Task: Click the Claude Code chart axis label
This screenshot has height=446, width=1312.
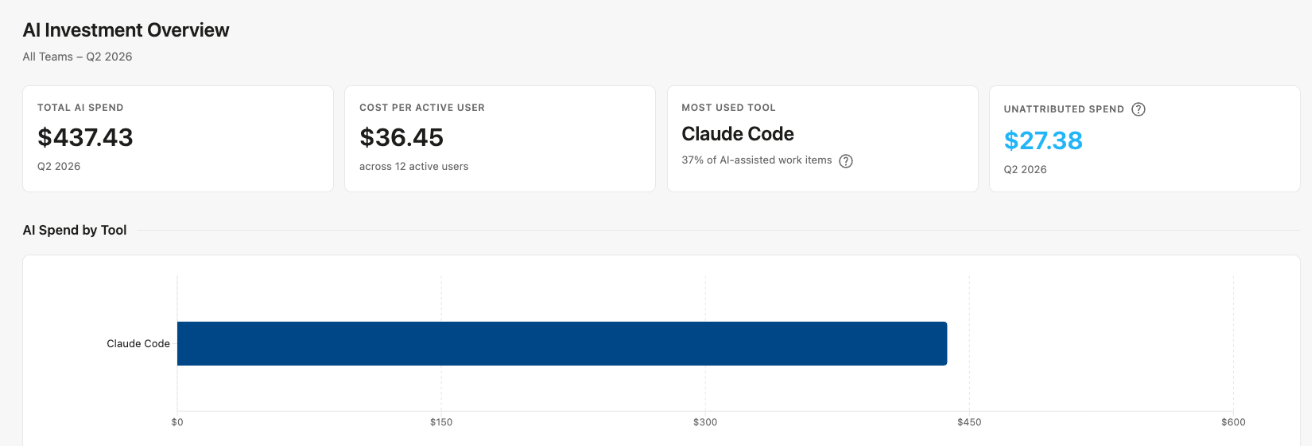Action: 138,344
